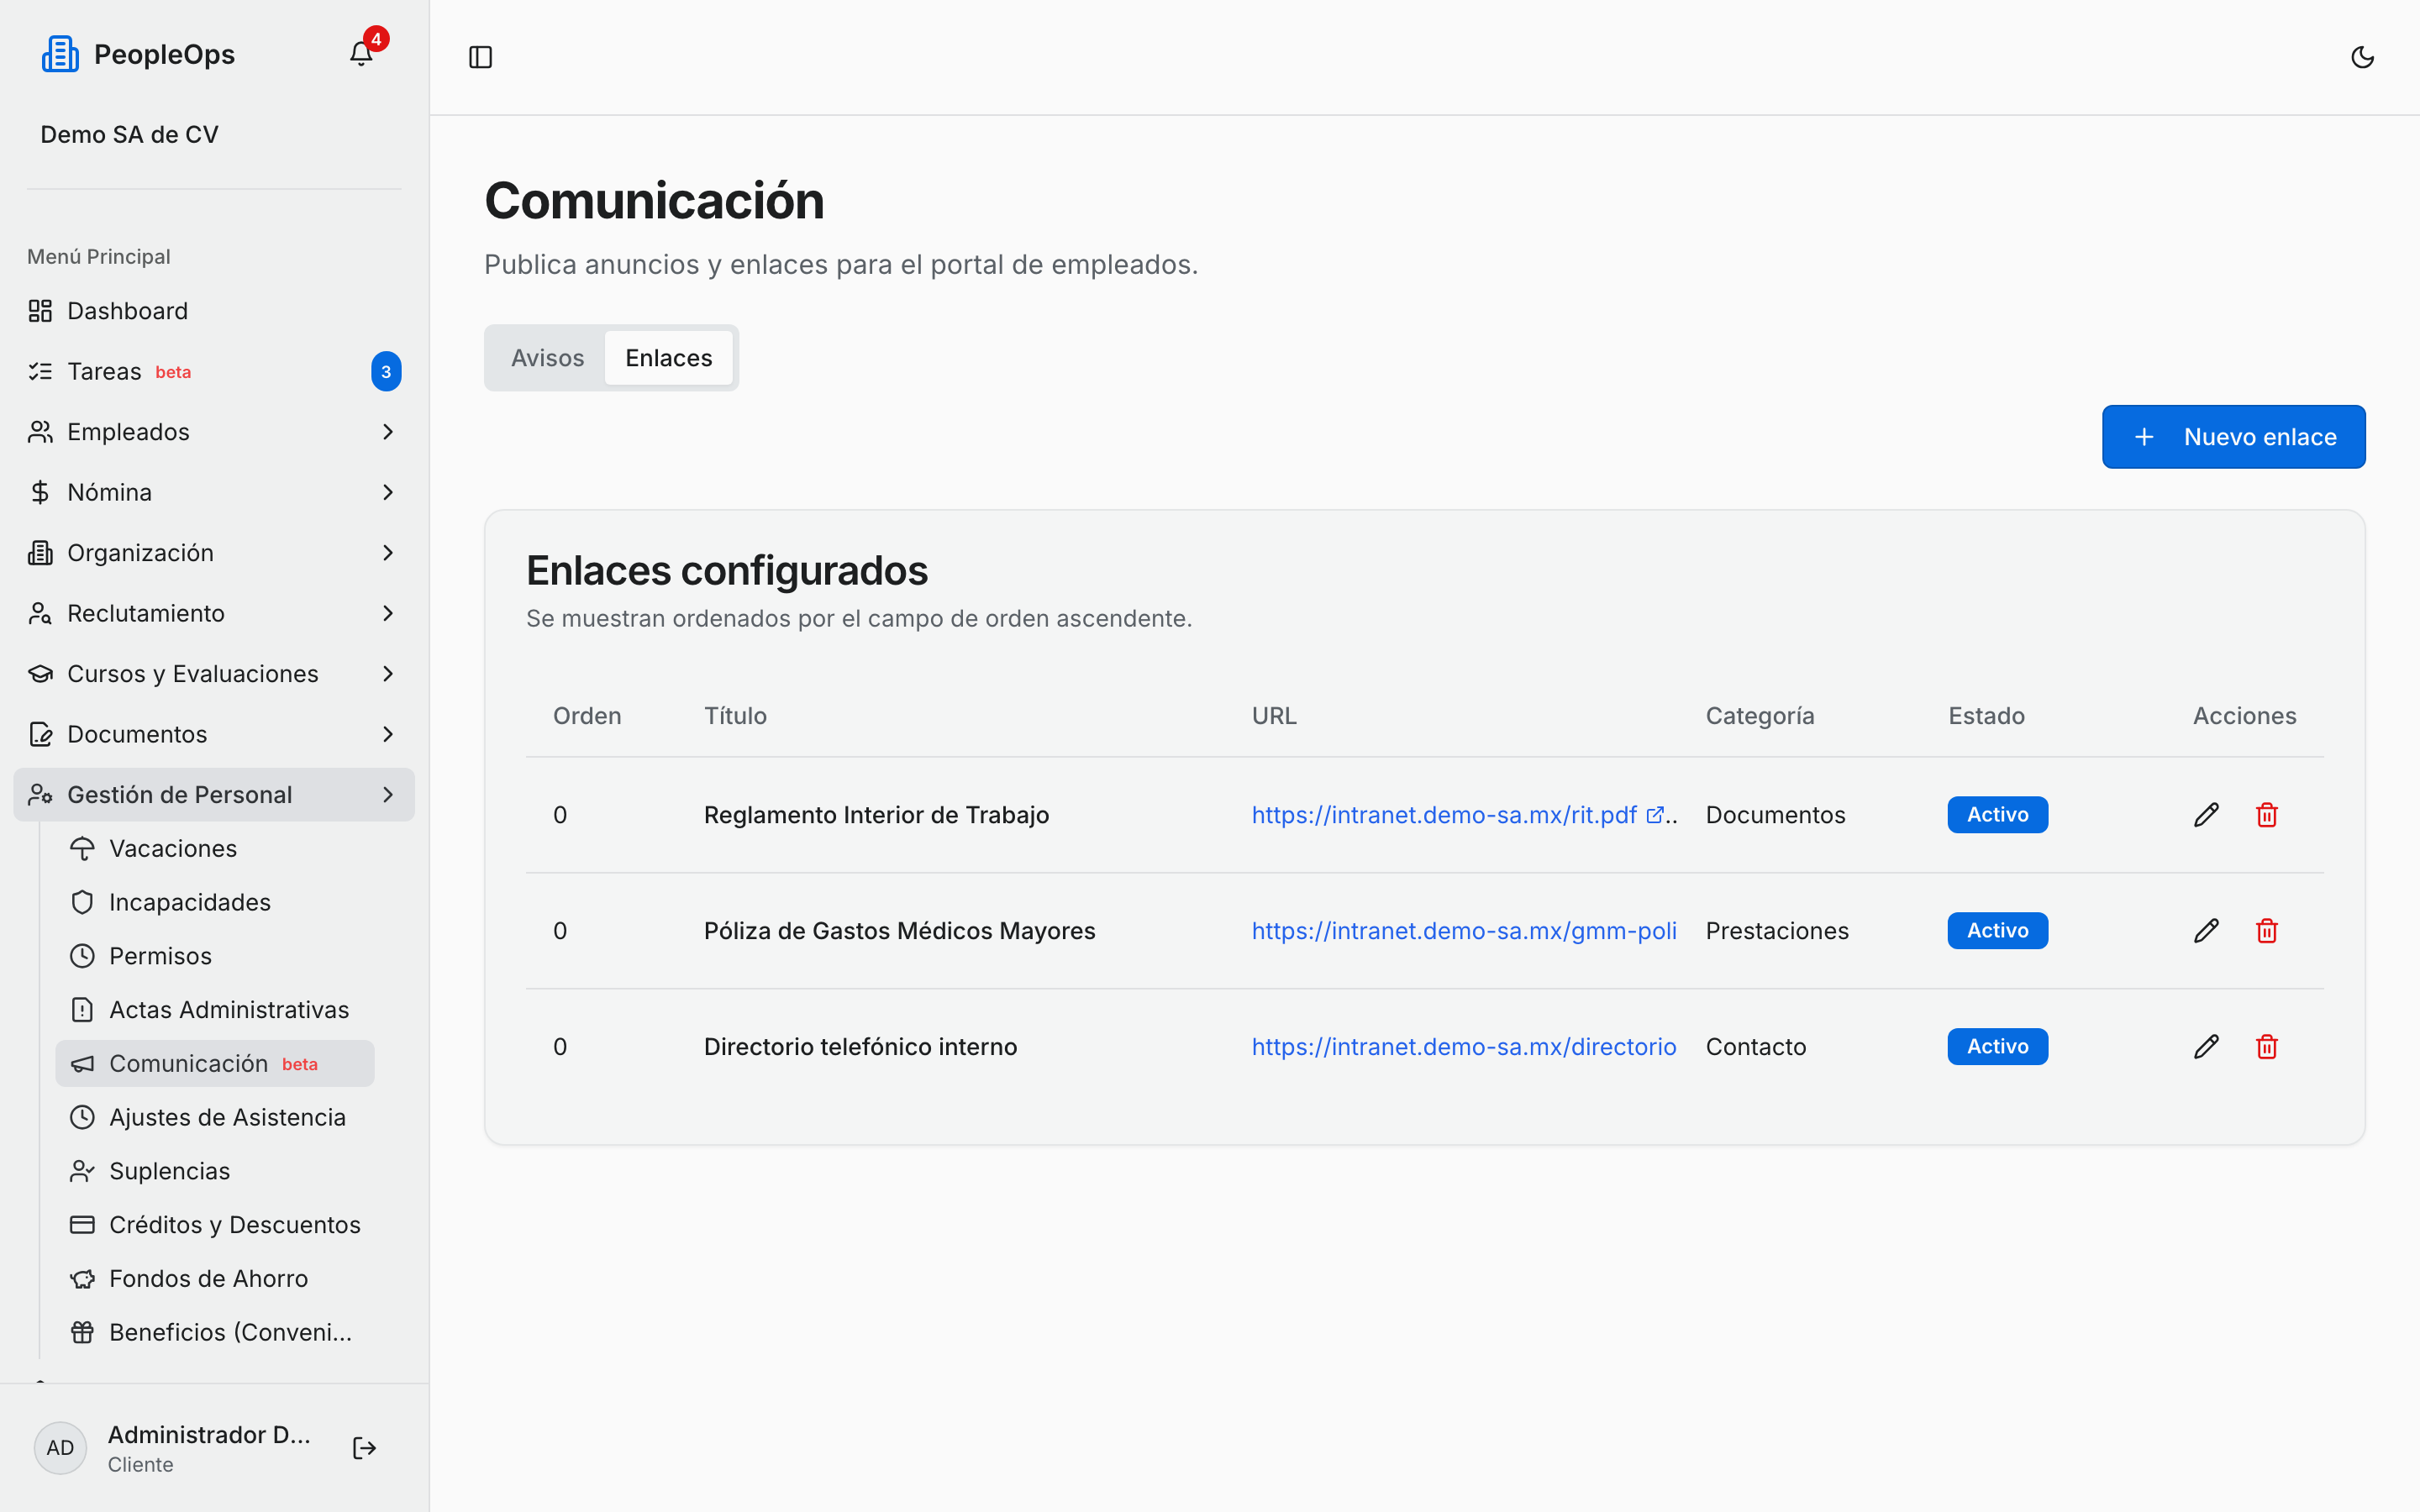This screenshot has width=2420, height=1512.
Task: Expand the Cursos y Evaluaciones chevron
Action: point(388,674)
